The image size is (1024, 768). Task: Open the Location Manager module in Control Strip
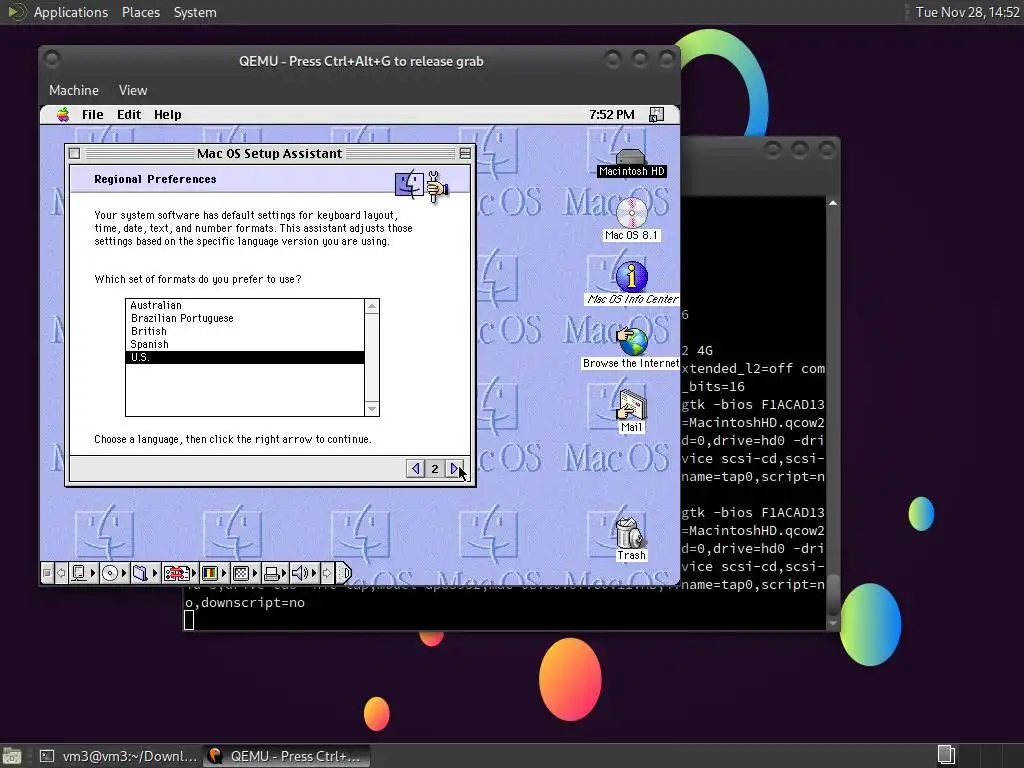tap(177, 573)
